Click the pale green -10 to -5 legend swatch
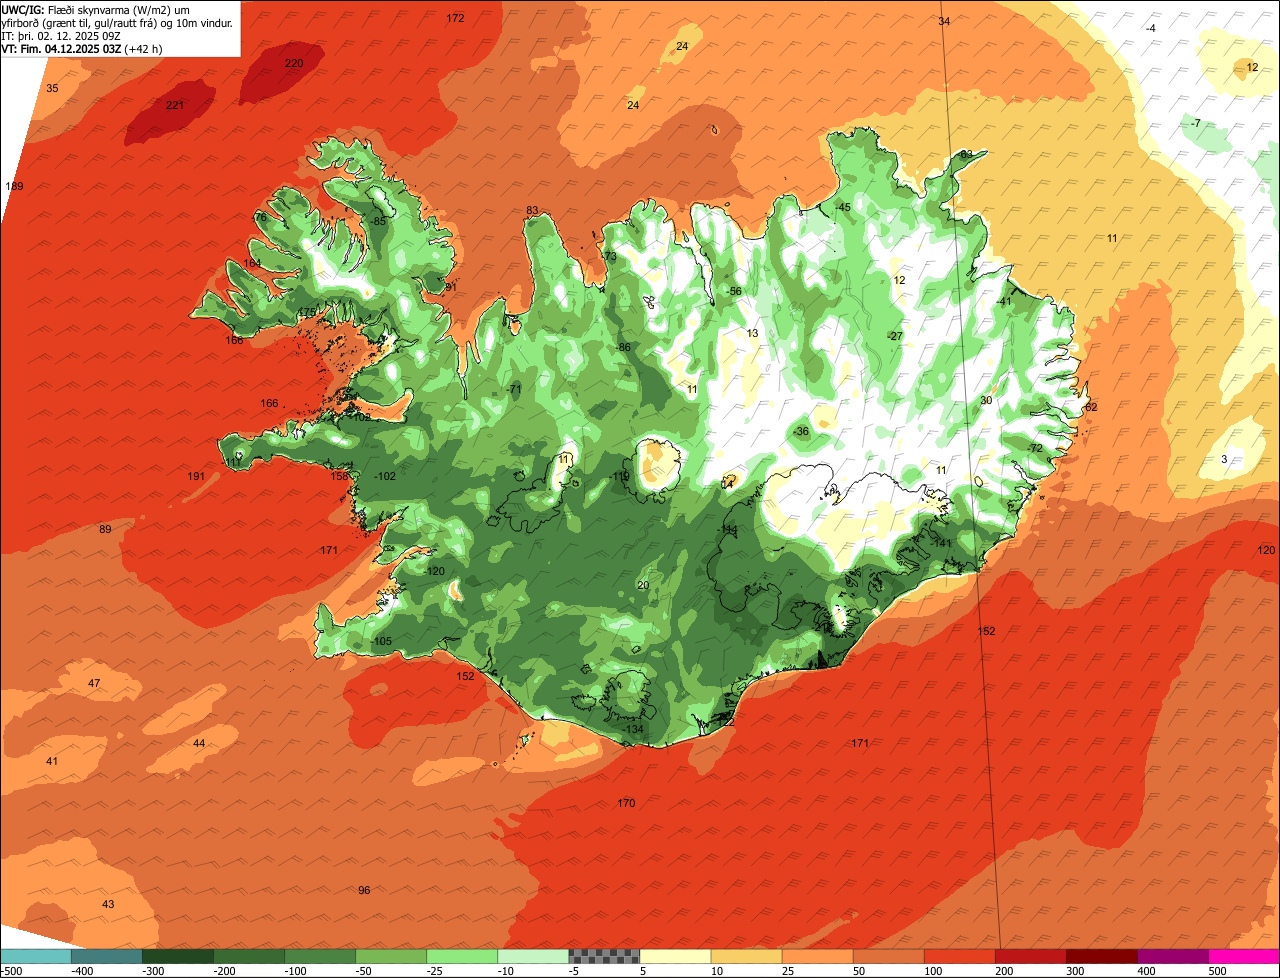 pos(533,956)
